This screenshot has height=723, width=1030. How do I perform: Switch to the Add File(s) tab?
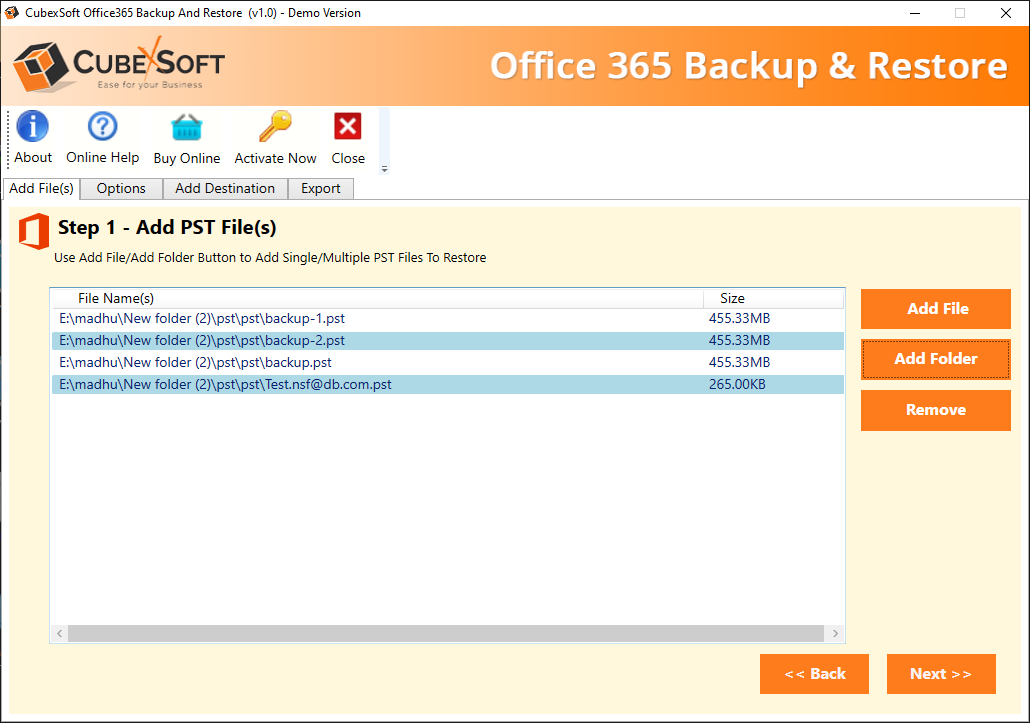coord(41,188)
